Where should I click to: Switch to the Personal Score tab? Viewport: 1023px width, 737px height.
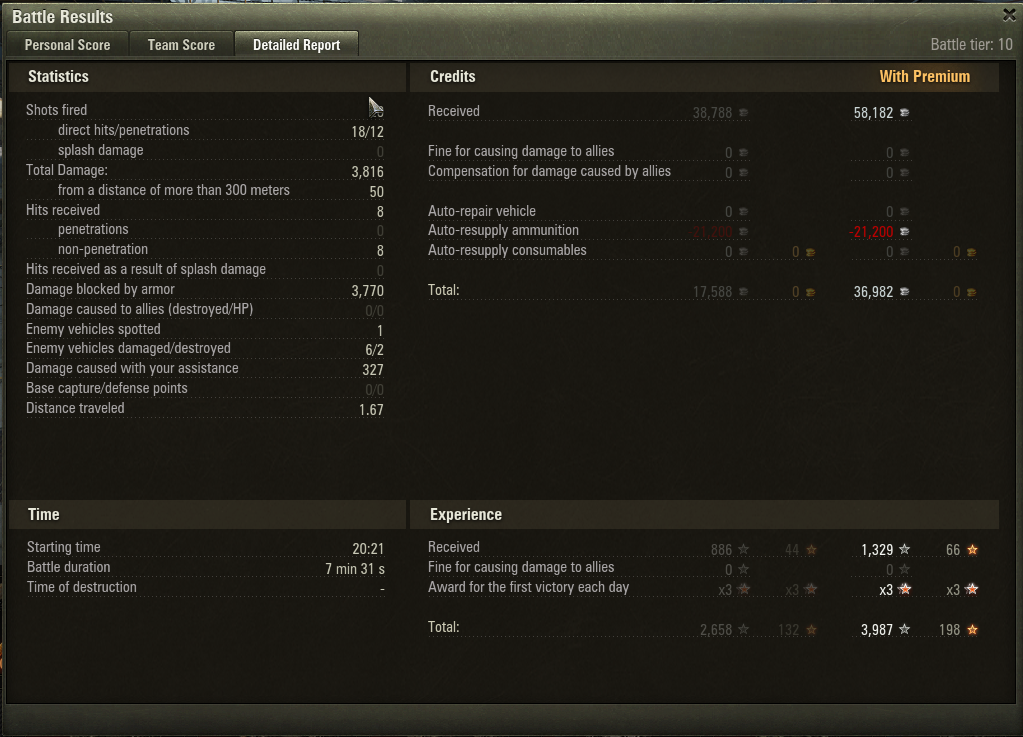point(67,45)
